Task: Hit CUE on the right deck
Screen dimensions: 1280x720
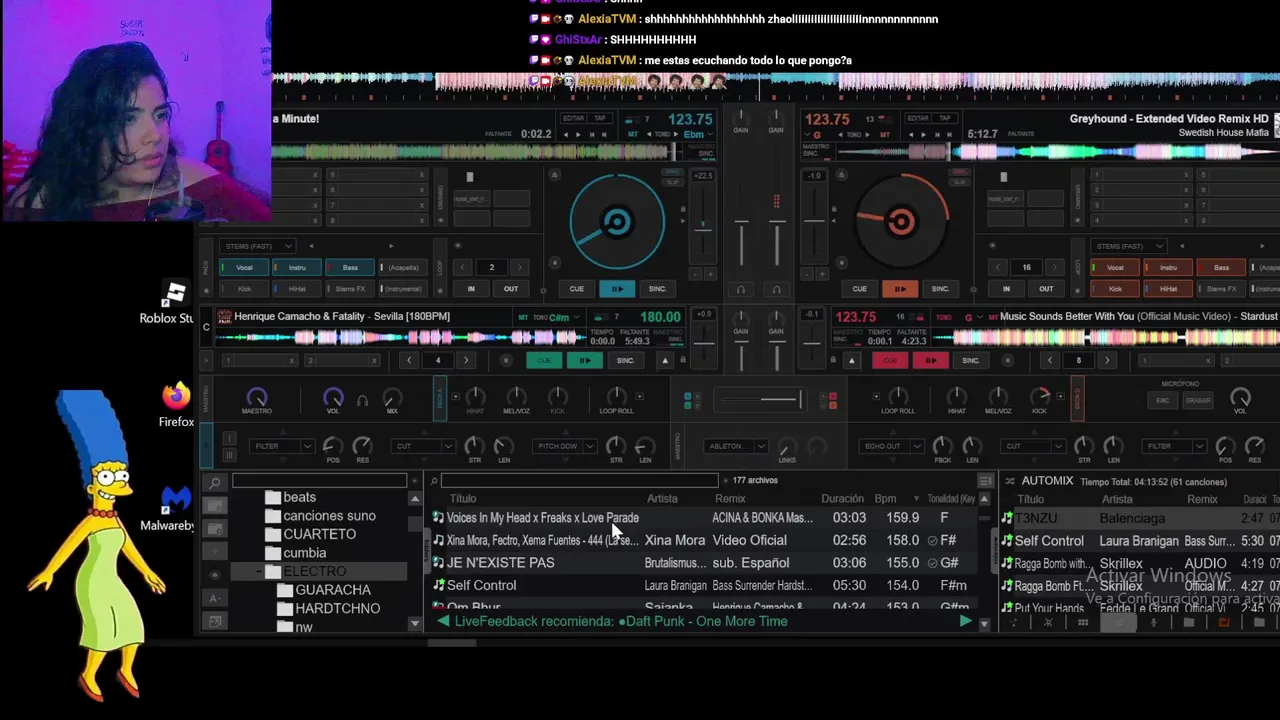Action: tap(859, 289)
